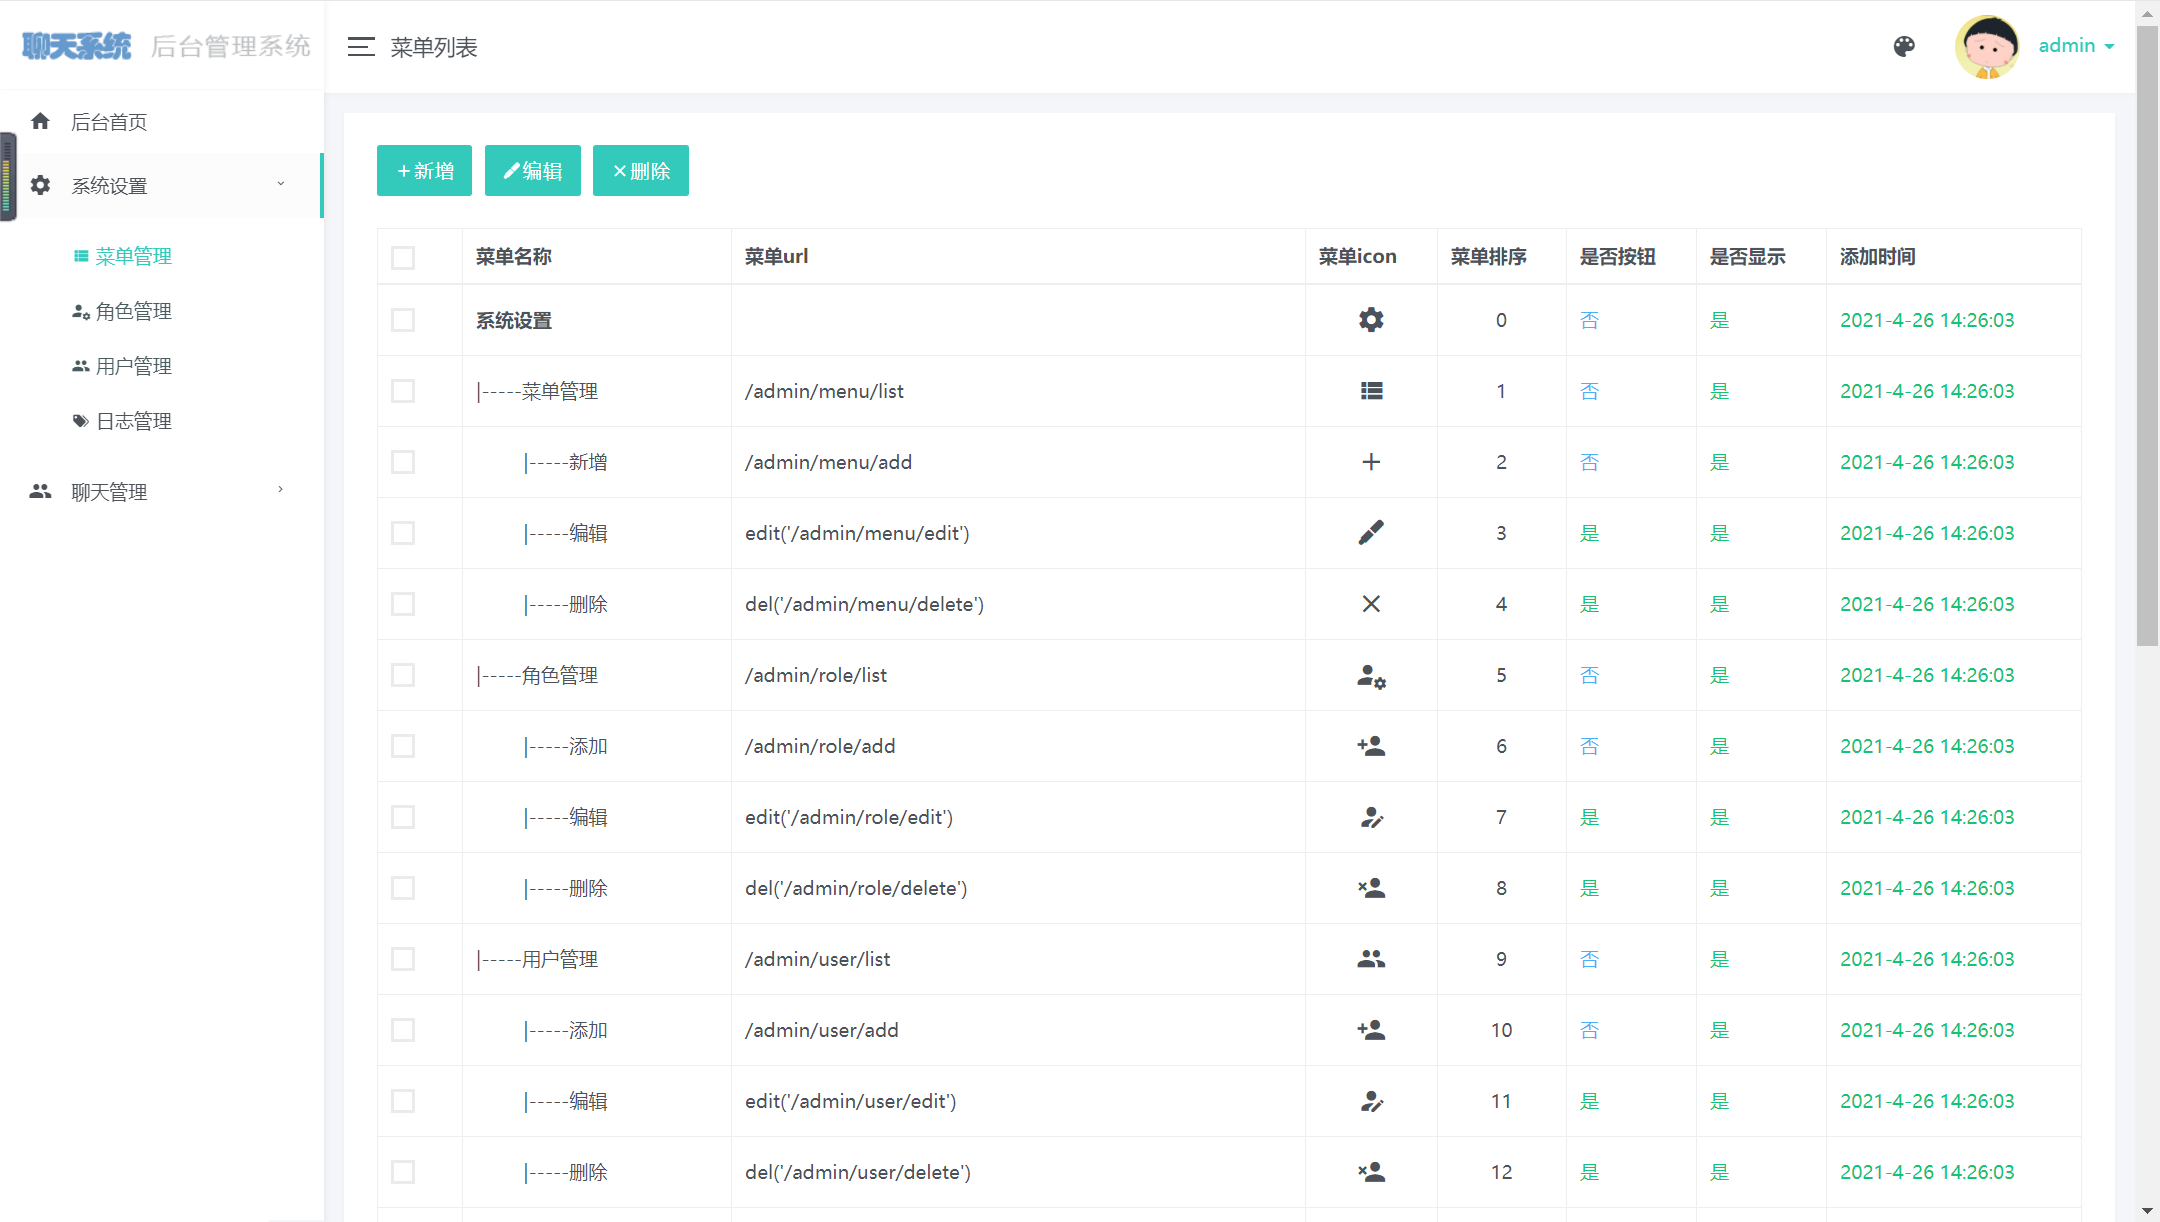
Task: Click the page vertical scrollbar thumb
Action: point(2147,336)
